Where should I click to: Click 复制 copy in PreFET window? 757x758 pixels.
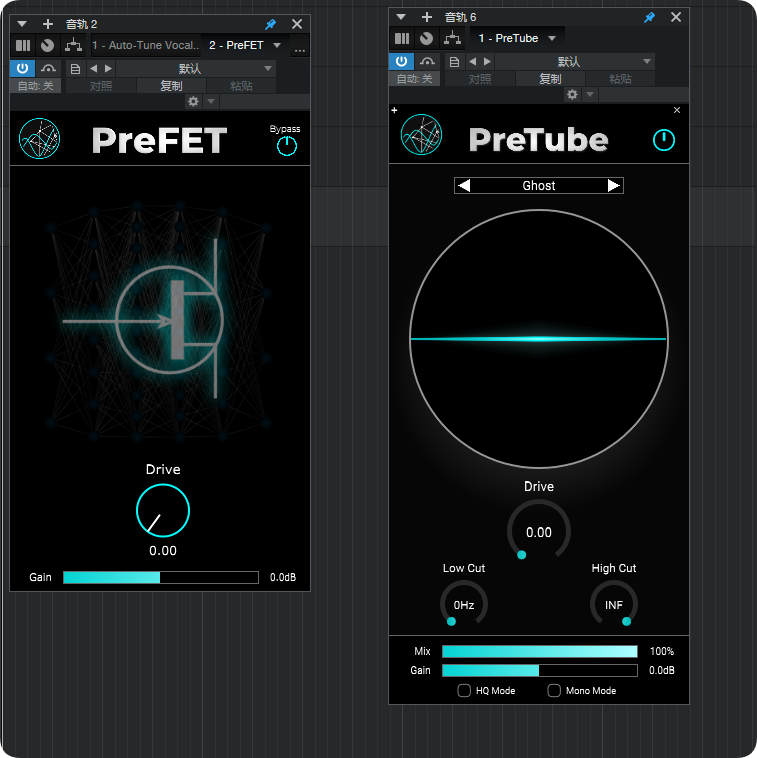pyautogui.click(x=171, y=86)
